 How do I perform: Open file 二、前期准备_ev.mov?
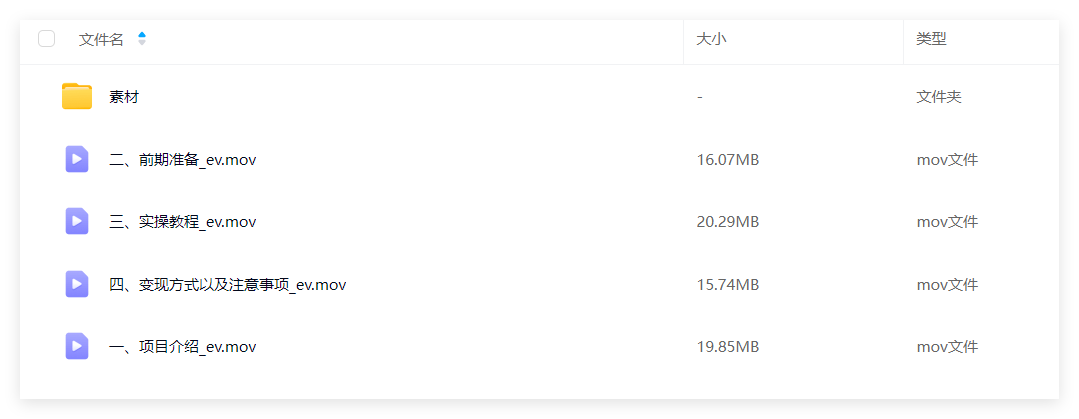tap(182, 160)
